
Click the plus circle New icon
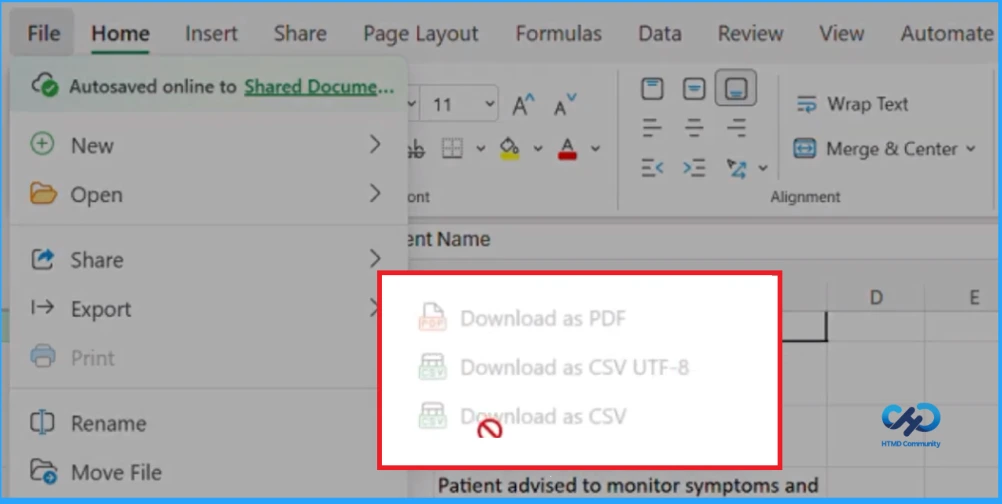[x=42, y=144]
